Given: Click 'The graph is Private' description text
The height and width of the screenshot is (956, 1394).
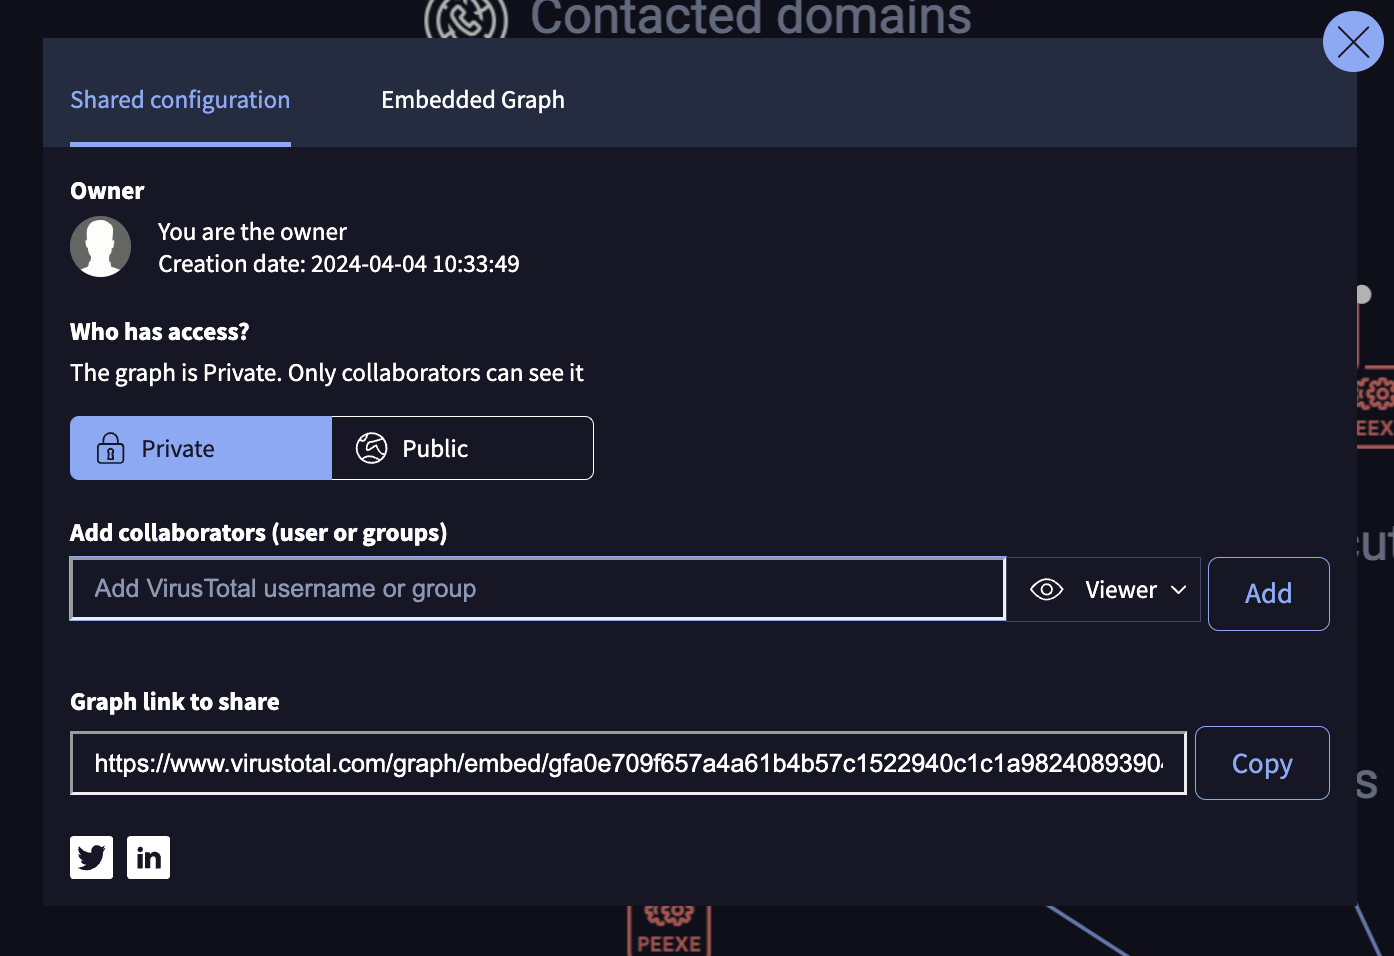Looking at the screenshot, I should coord(327,373).
